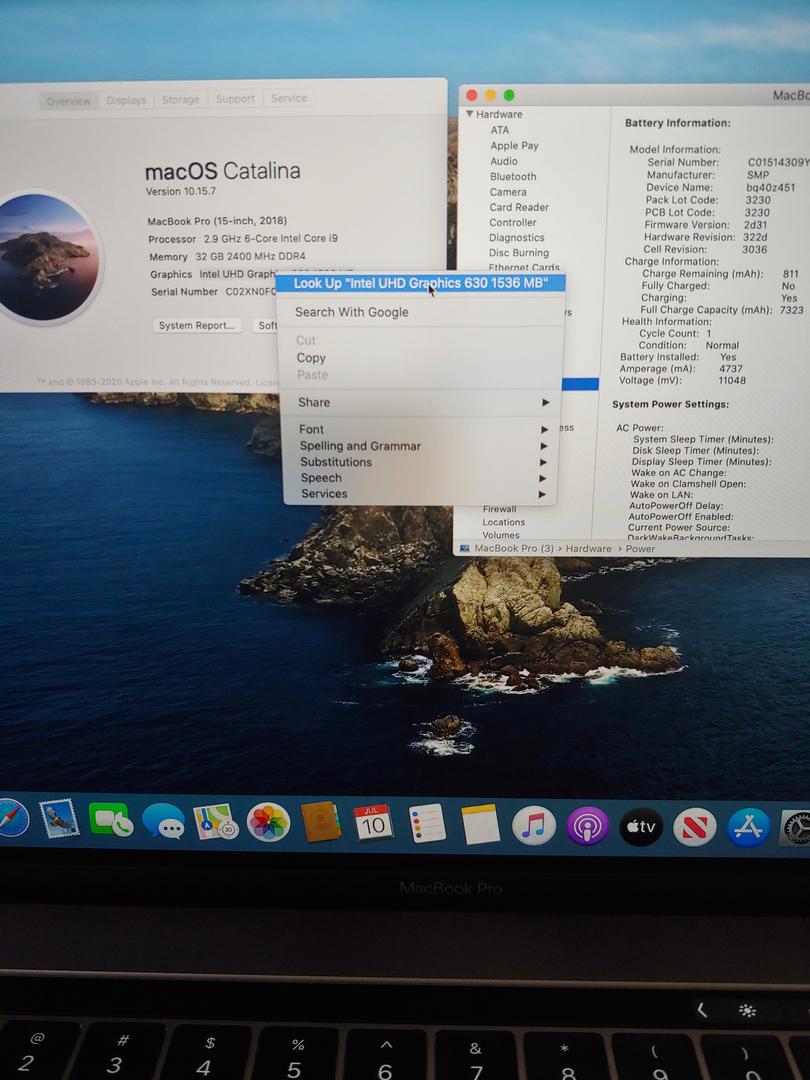Open the Reminders app
This screenshot has width=810, height=1080.
pos(427,824)
